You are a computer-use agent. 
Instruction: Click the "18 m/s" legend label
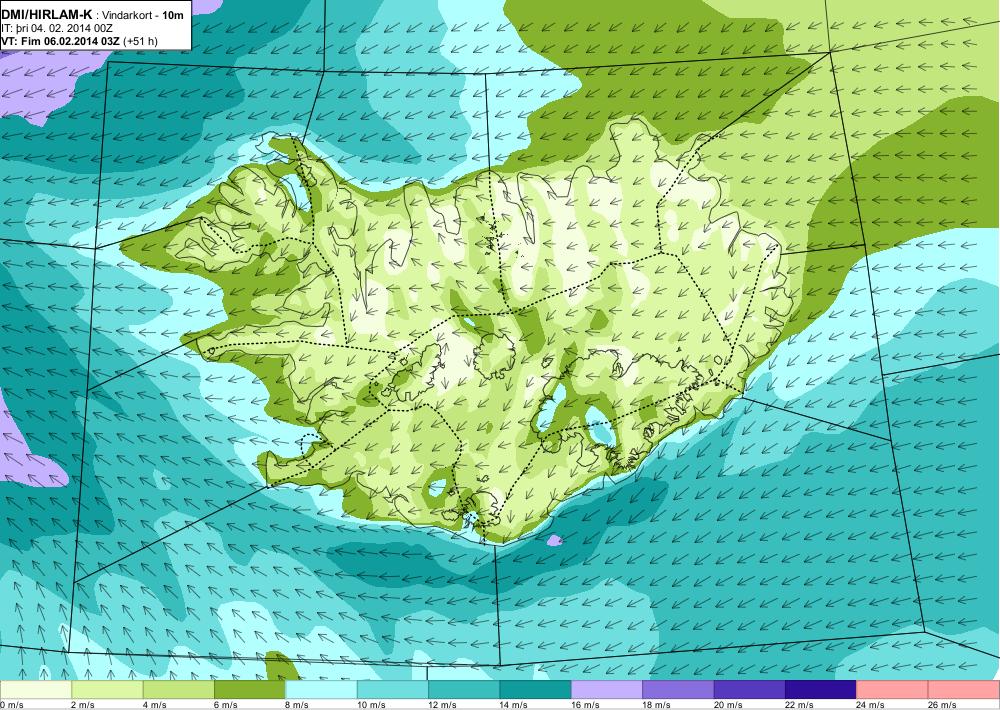[x=657, y=705]
